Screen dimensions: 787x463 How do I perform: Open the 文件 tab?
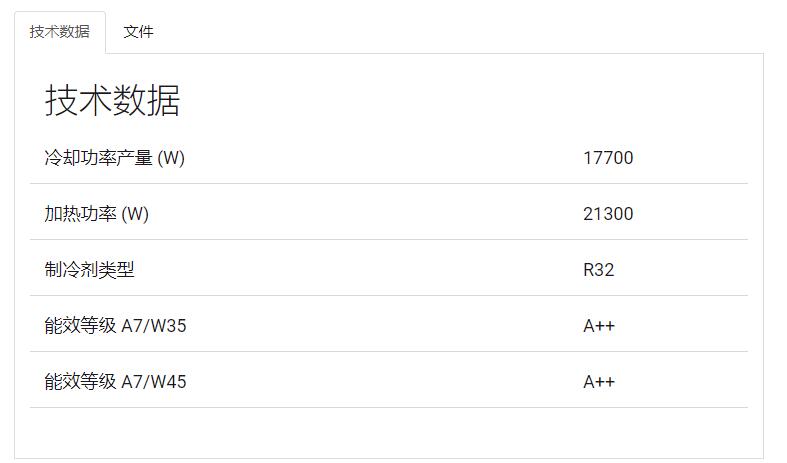[138, 32]
